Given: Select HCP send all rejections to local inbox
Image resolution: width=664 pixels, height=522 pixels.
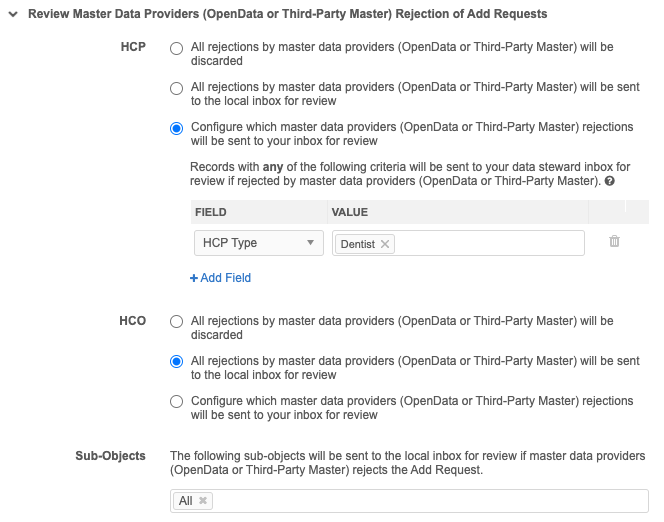Looking at the screenshot, I should click(177, 88).
